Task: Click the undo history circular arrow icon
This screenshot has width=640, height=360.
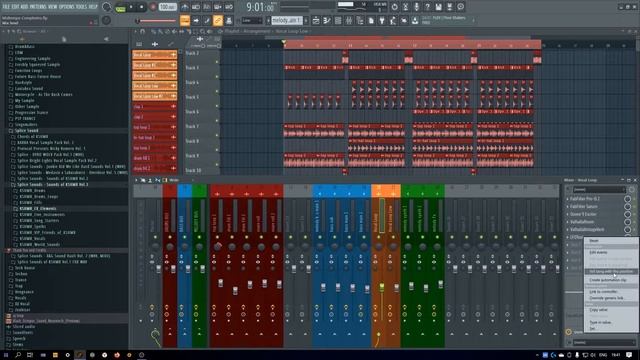Action: [x=394, y=7]
